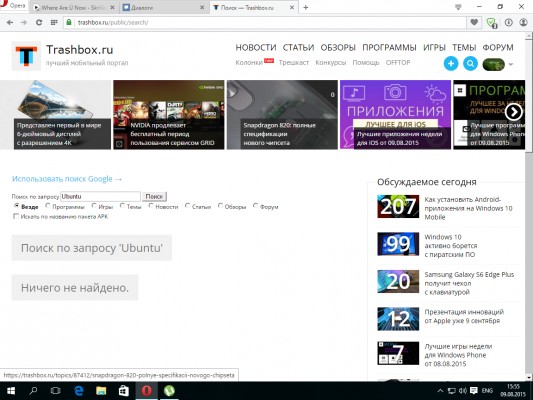The width and height of the screenshot is (533, 400).
Task: Launch Microsoft Edge from taskbar
Action: pos(79,391)
